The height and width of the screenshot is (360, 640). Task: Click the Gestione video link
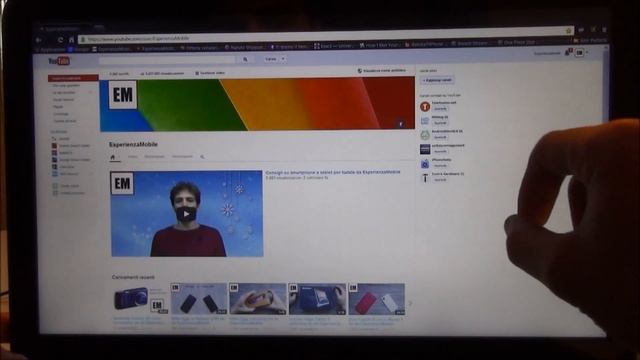pos(210,73)
